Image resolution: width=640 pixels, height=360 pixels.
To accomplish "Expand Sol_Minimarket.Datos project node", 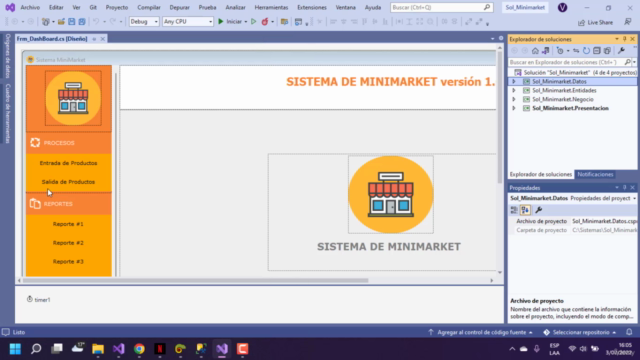I will tap(514, 82).
